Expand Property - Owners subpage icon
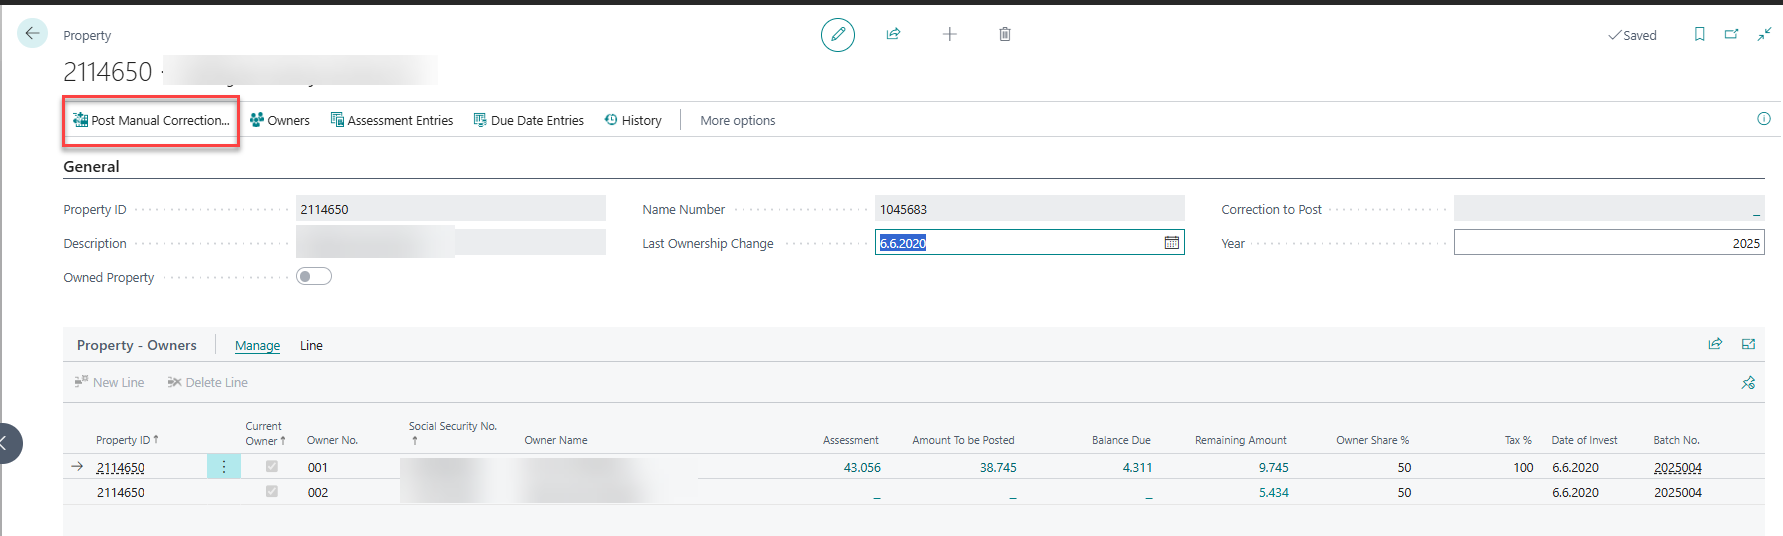 coord(1748,344)
